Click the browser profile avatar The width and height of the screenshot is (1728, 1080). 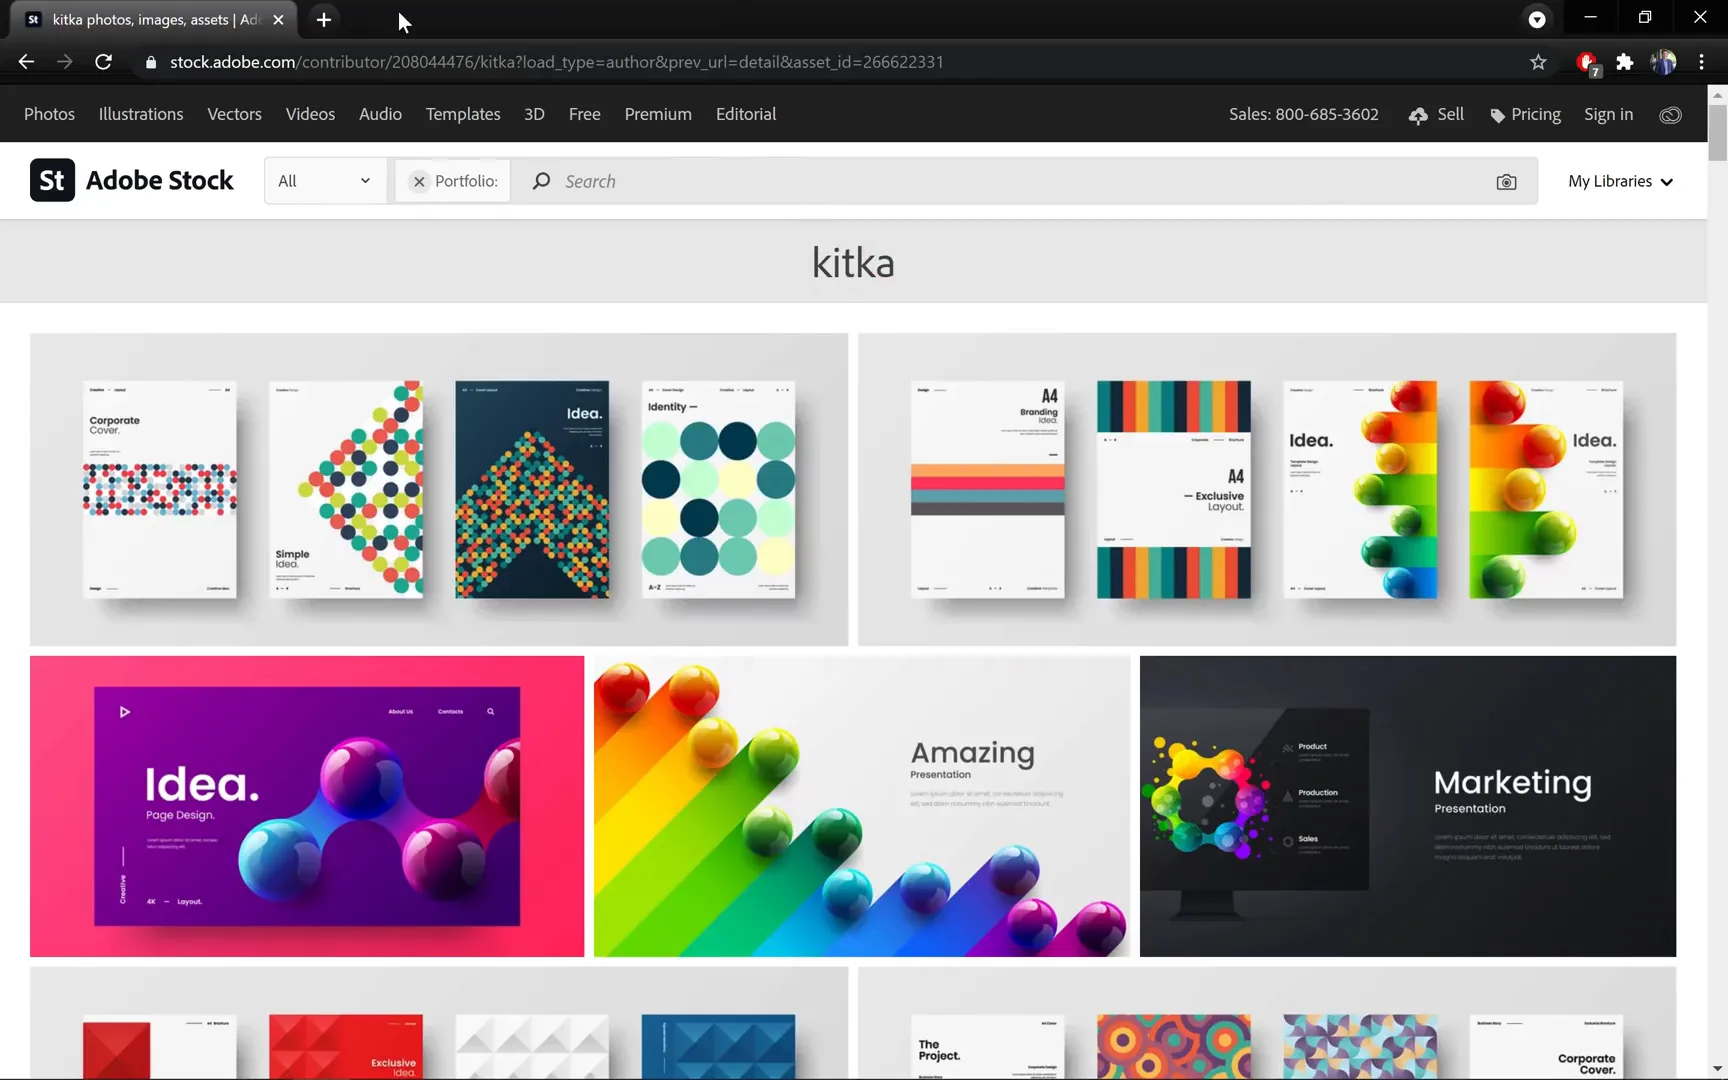pos(1665,61)
